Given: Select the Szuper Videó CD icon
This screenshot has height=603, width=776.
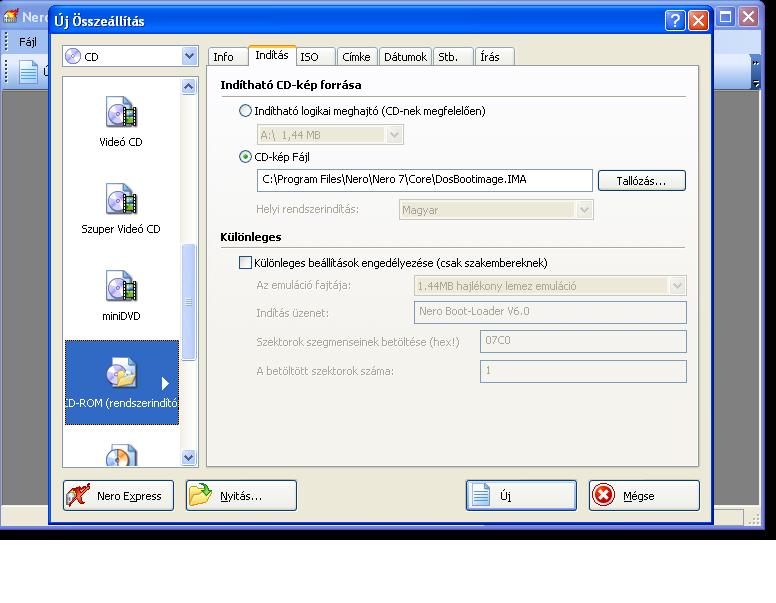Looking at the screenshot, I should coord(121,199).
